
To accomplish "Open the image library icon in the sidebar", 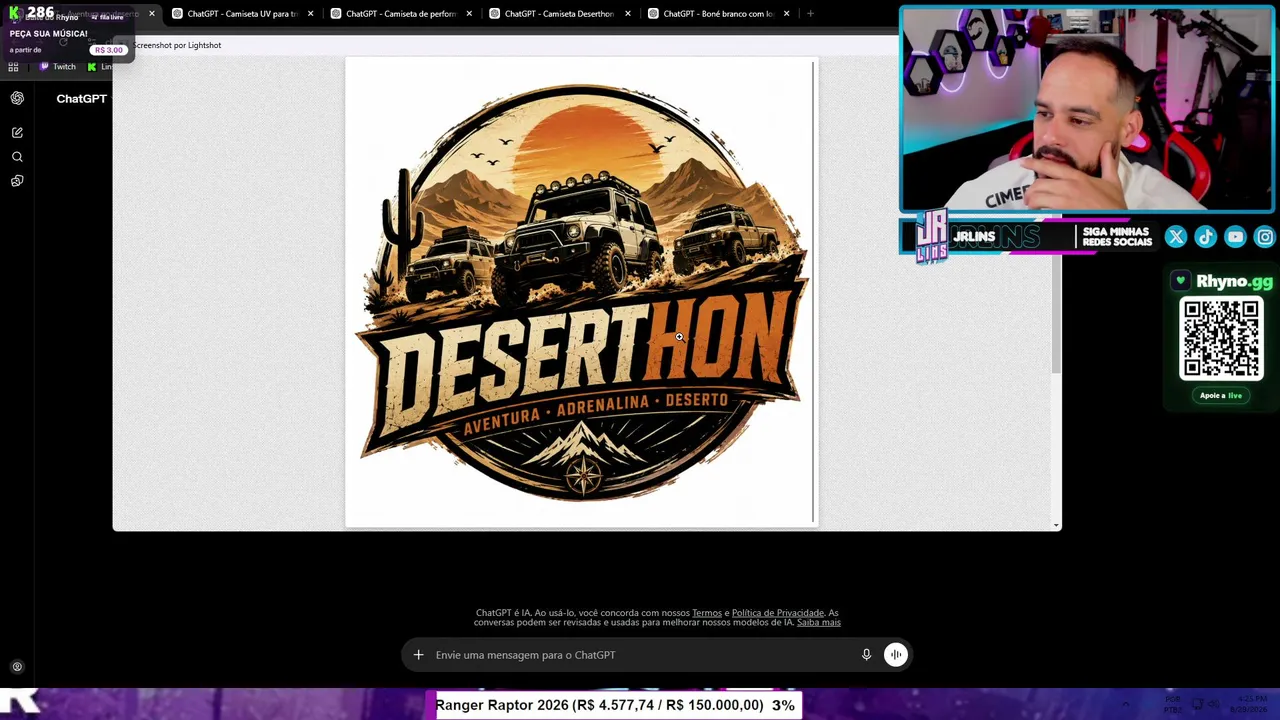I will [17, 181].
